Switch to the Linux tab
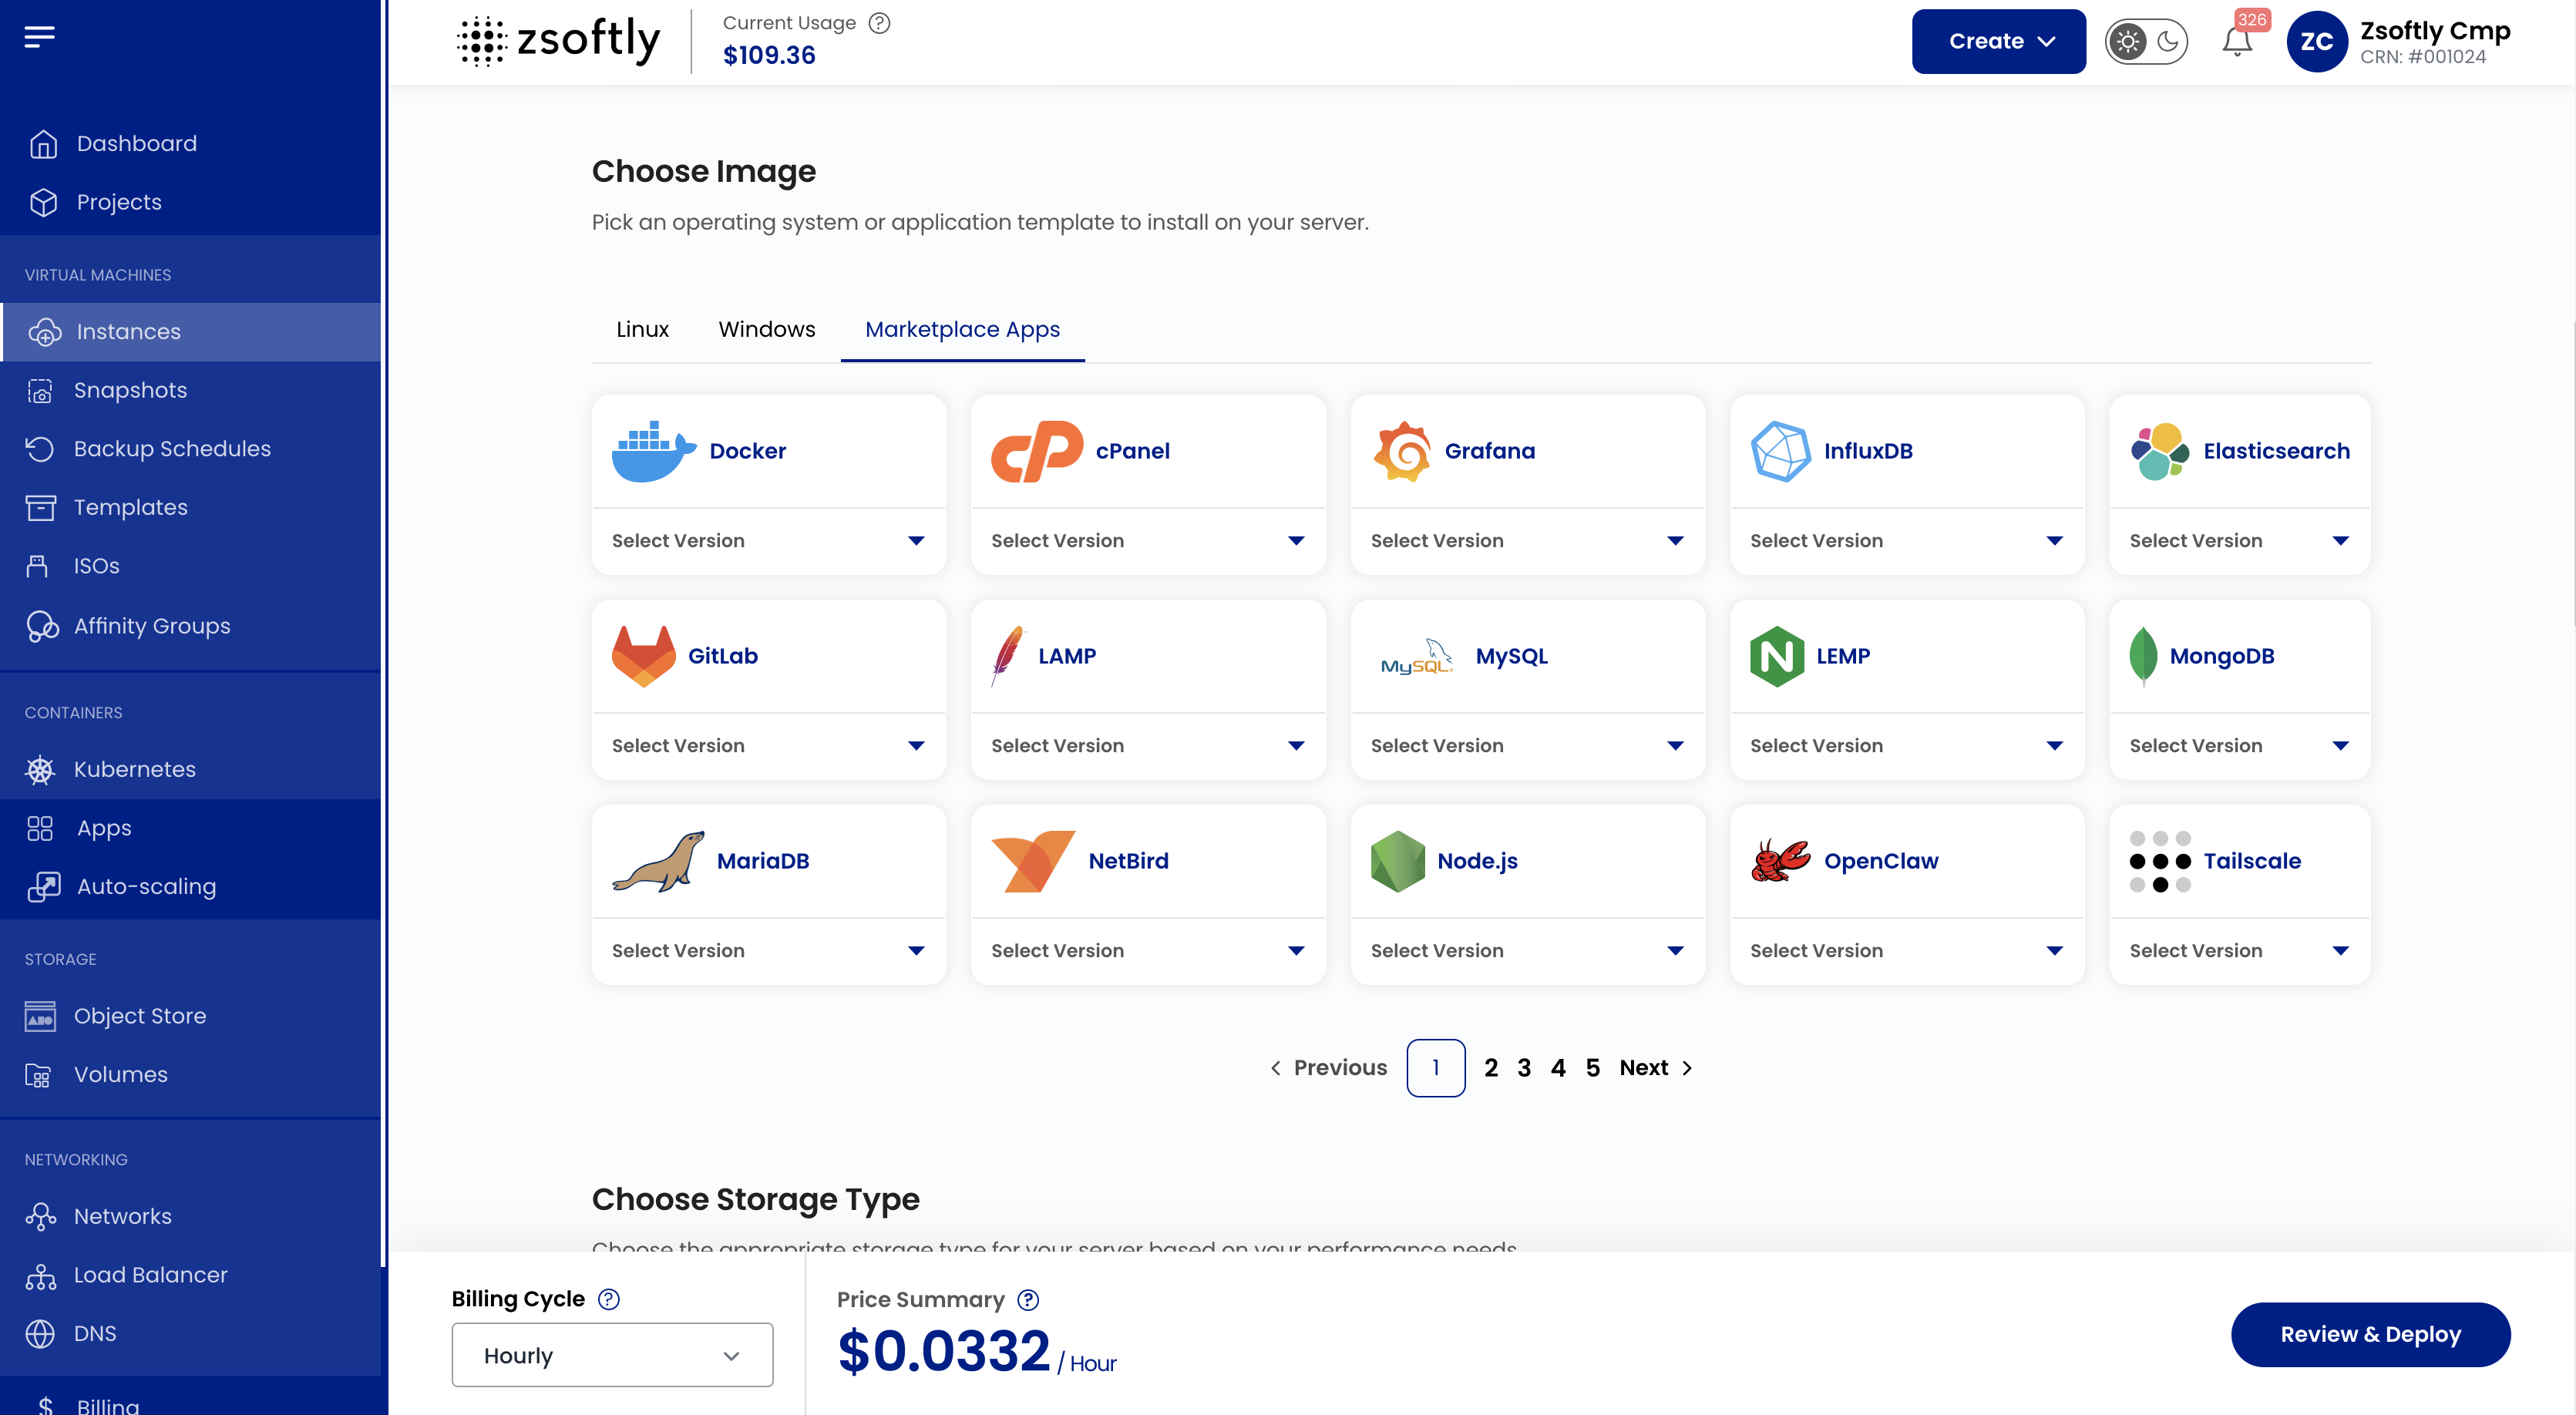Image resolution: width=2576 pixels, height=1415 pixels. pyautogui.click(x=642, y=329)
